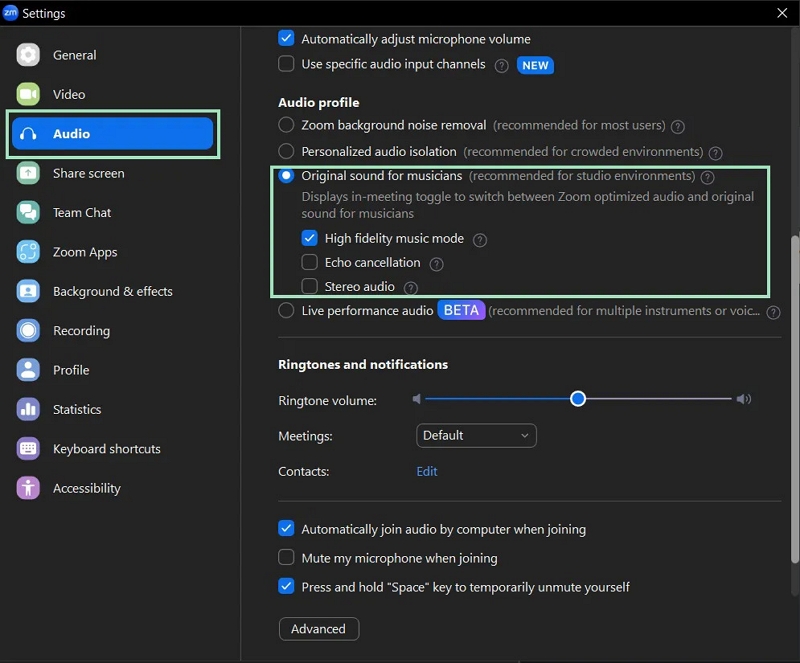This screenshot has width=800, height=663.
Task: Enable the Echo cancellation checkbox
Action: tap(310, 263)
